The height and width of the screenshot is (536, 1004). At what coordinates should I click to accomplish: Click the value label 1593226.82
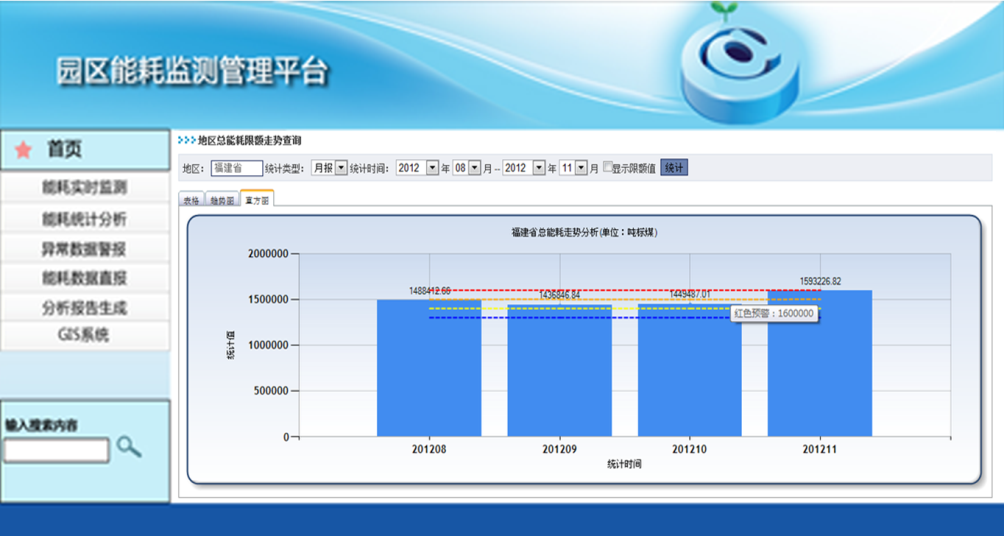tap(820, 281)
